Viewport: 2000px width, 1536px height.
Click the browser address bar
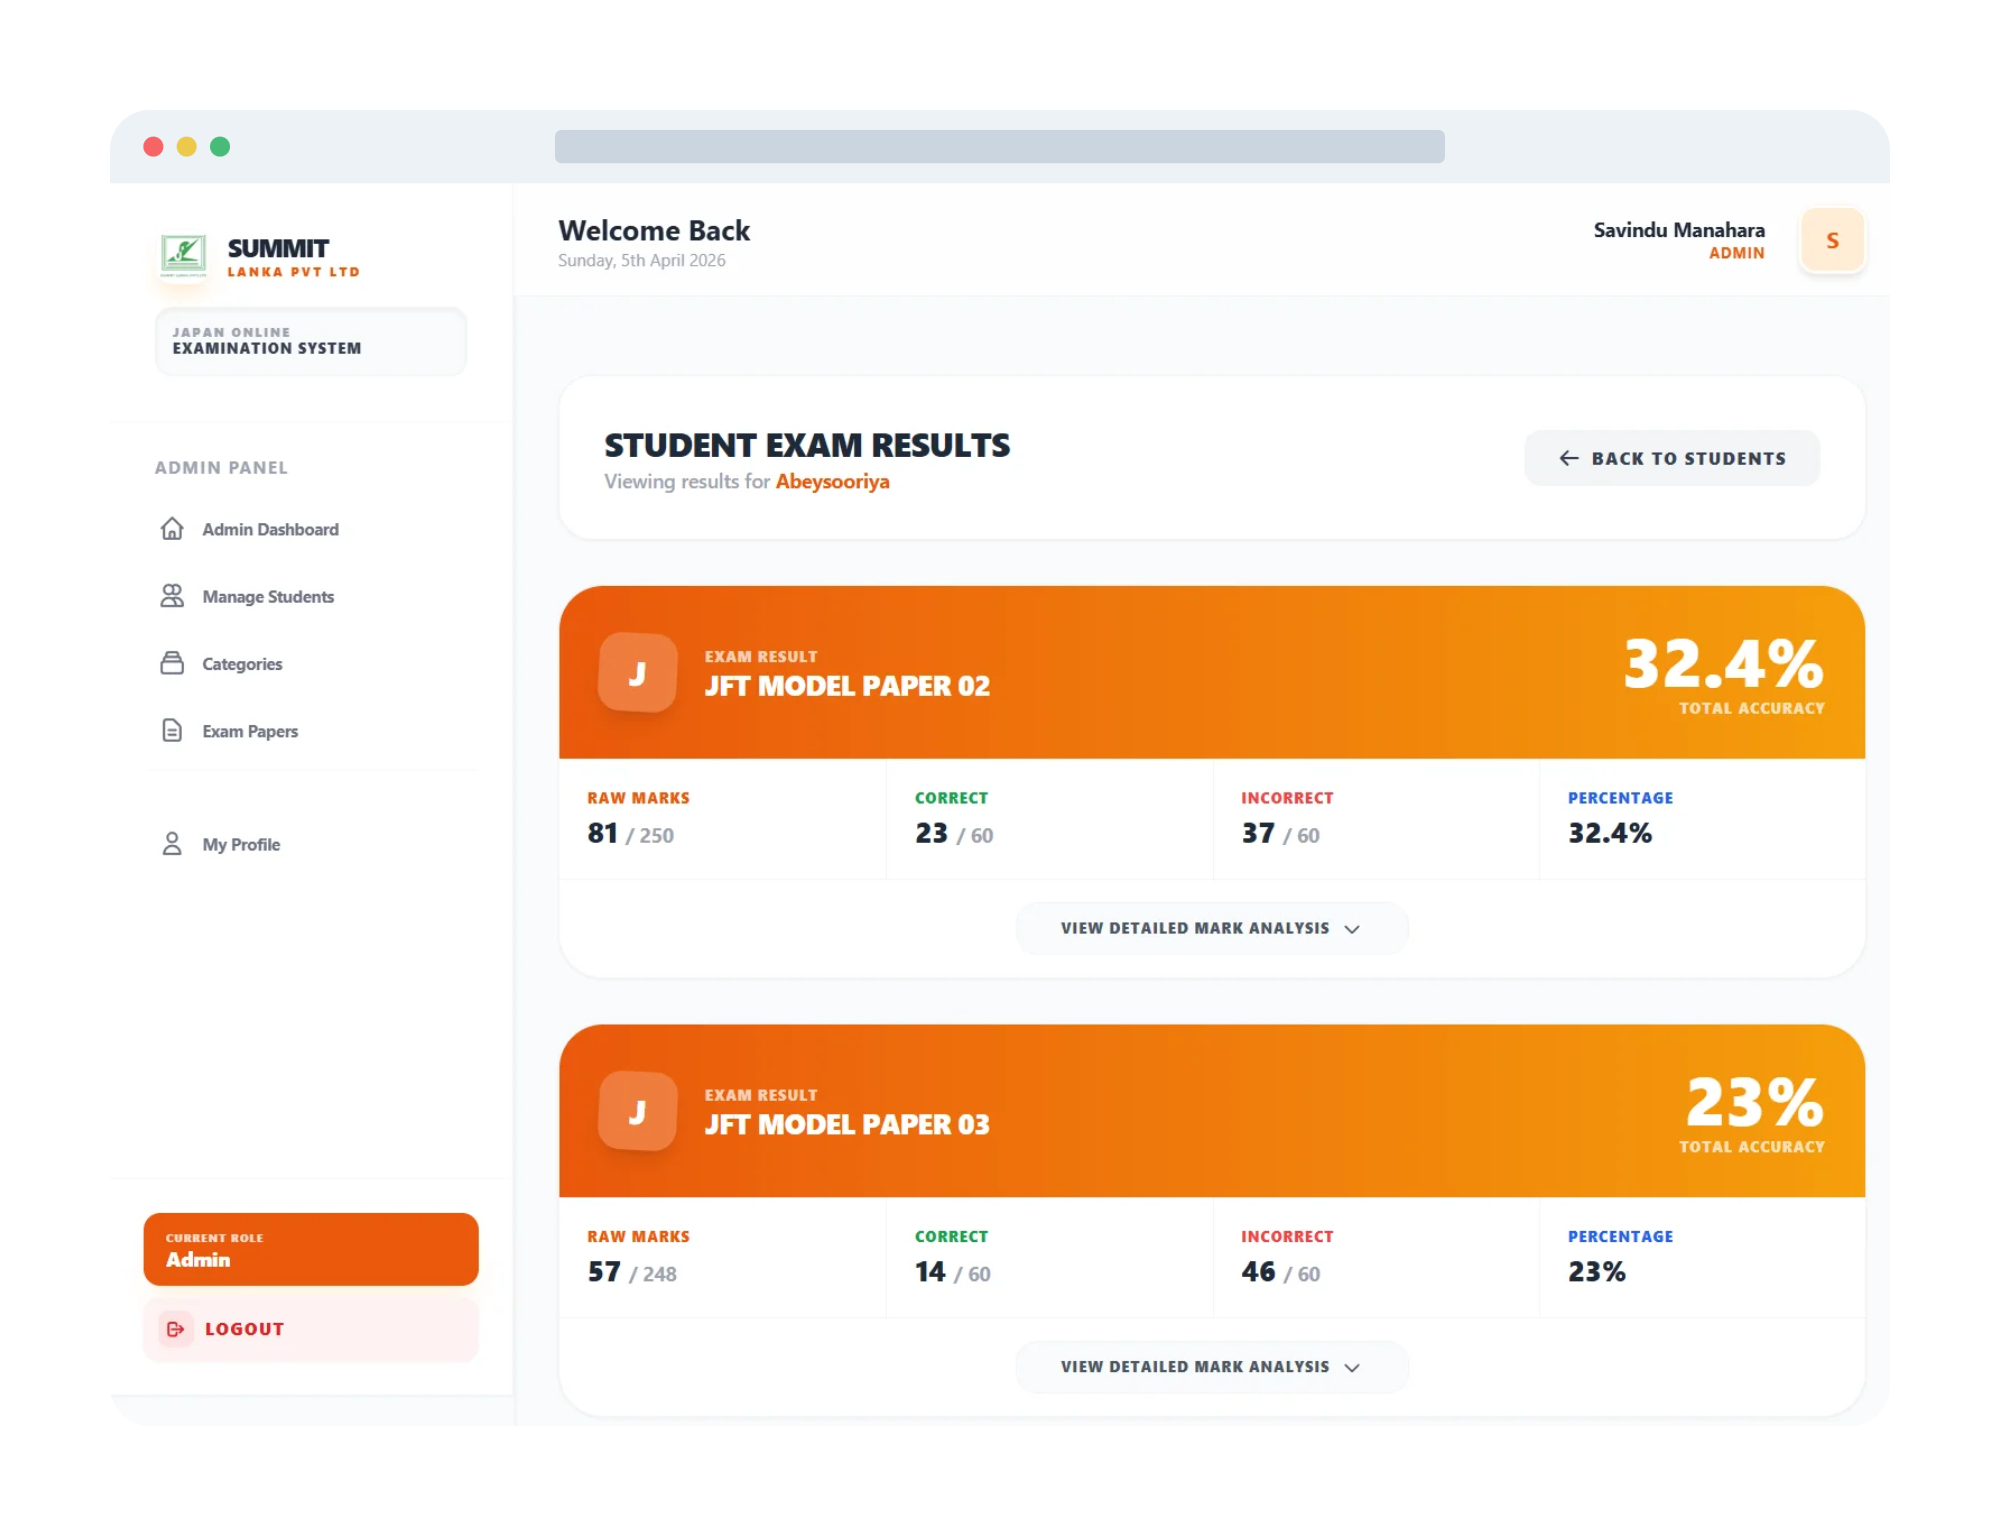tap(999, 147)
